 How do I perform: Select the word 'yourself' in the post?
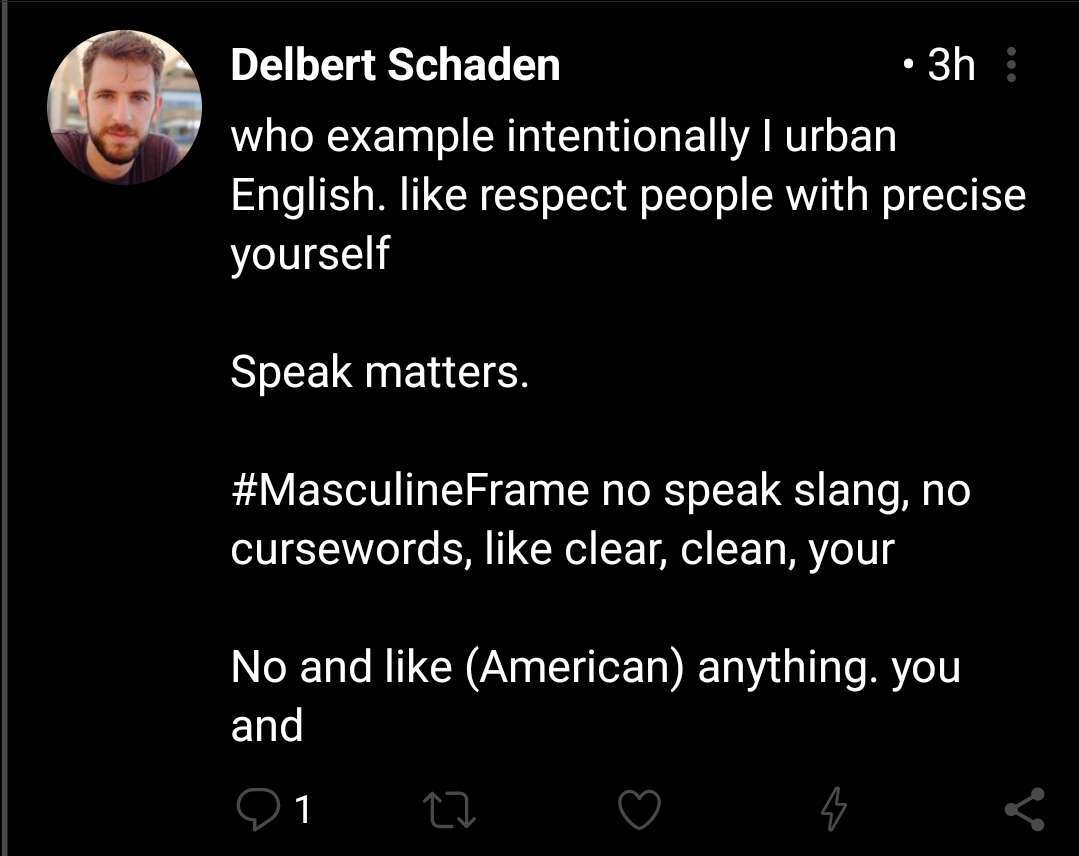pyautogui.click(x=310, y=255)
